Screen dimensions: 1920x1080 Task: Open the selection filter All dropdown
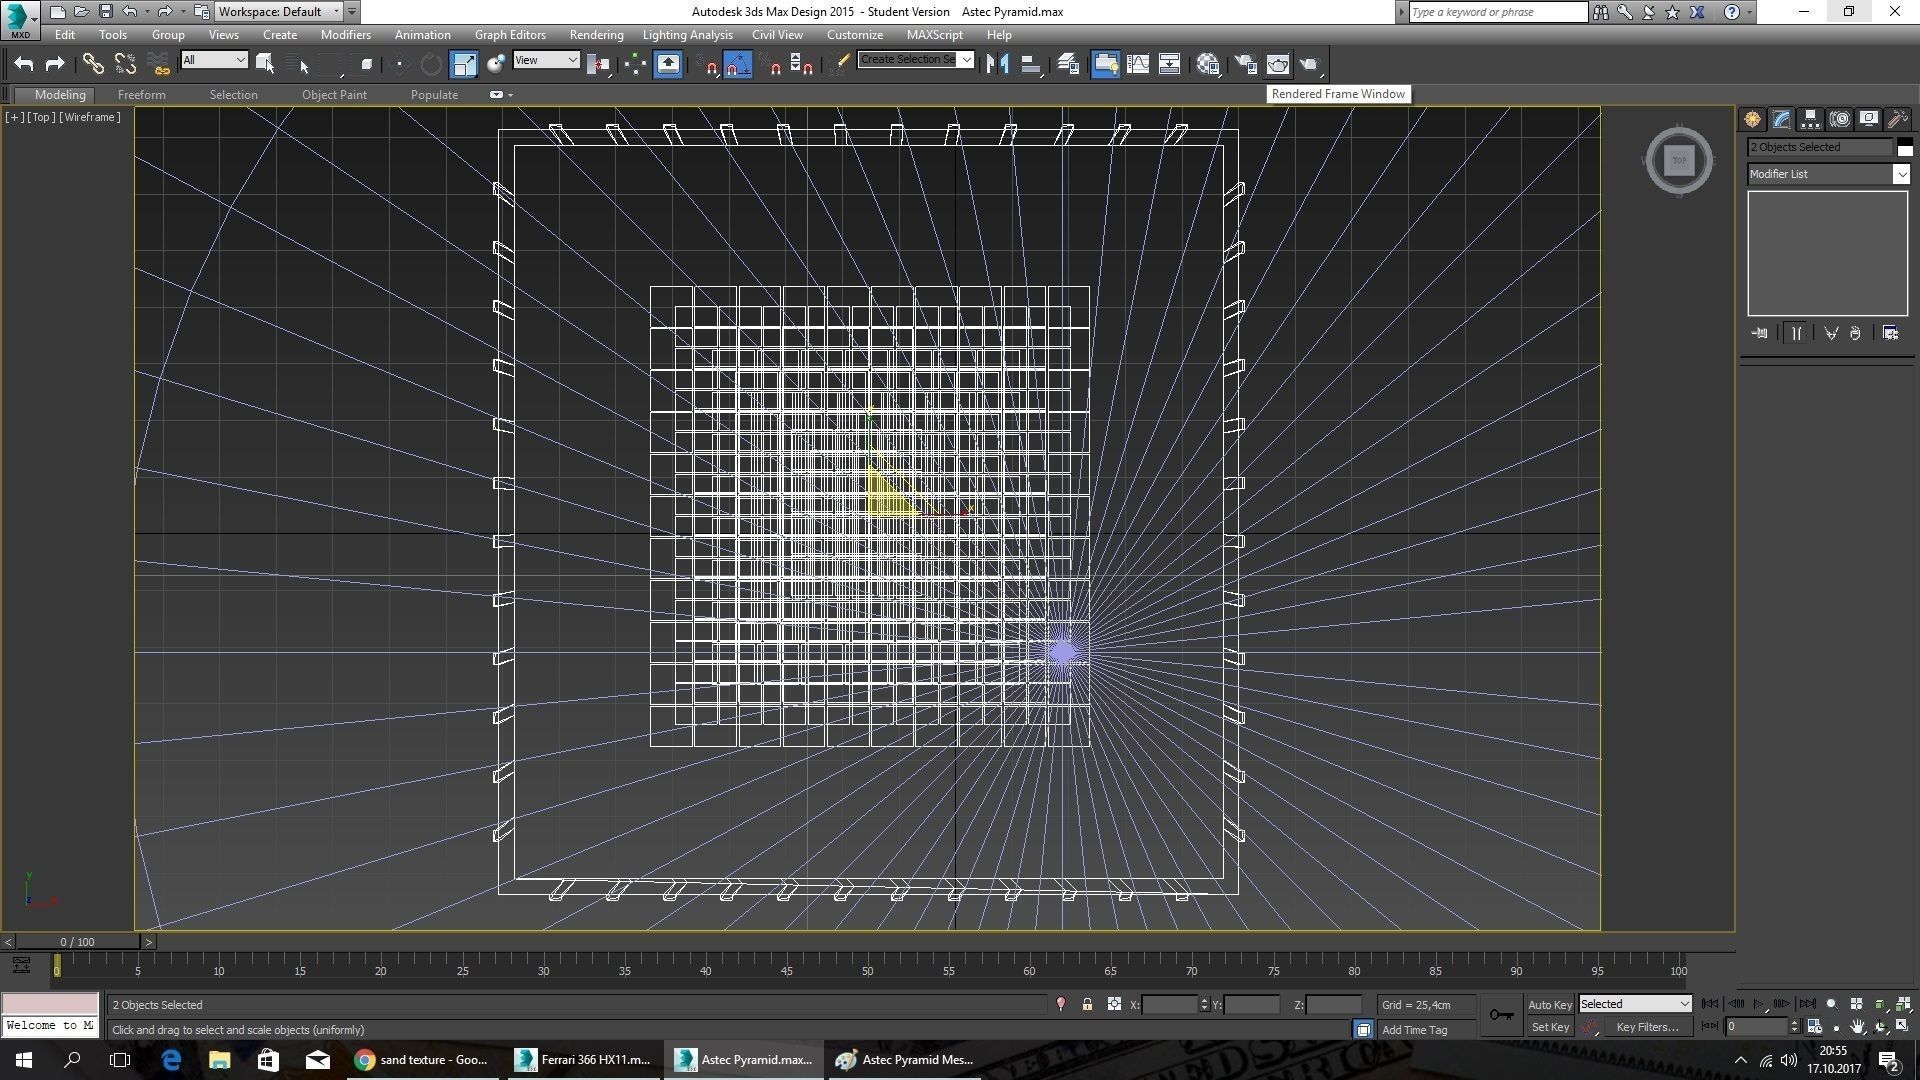coord(214,60)
